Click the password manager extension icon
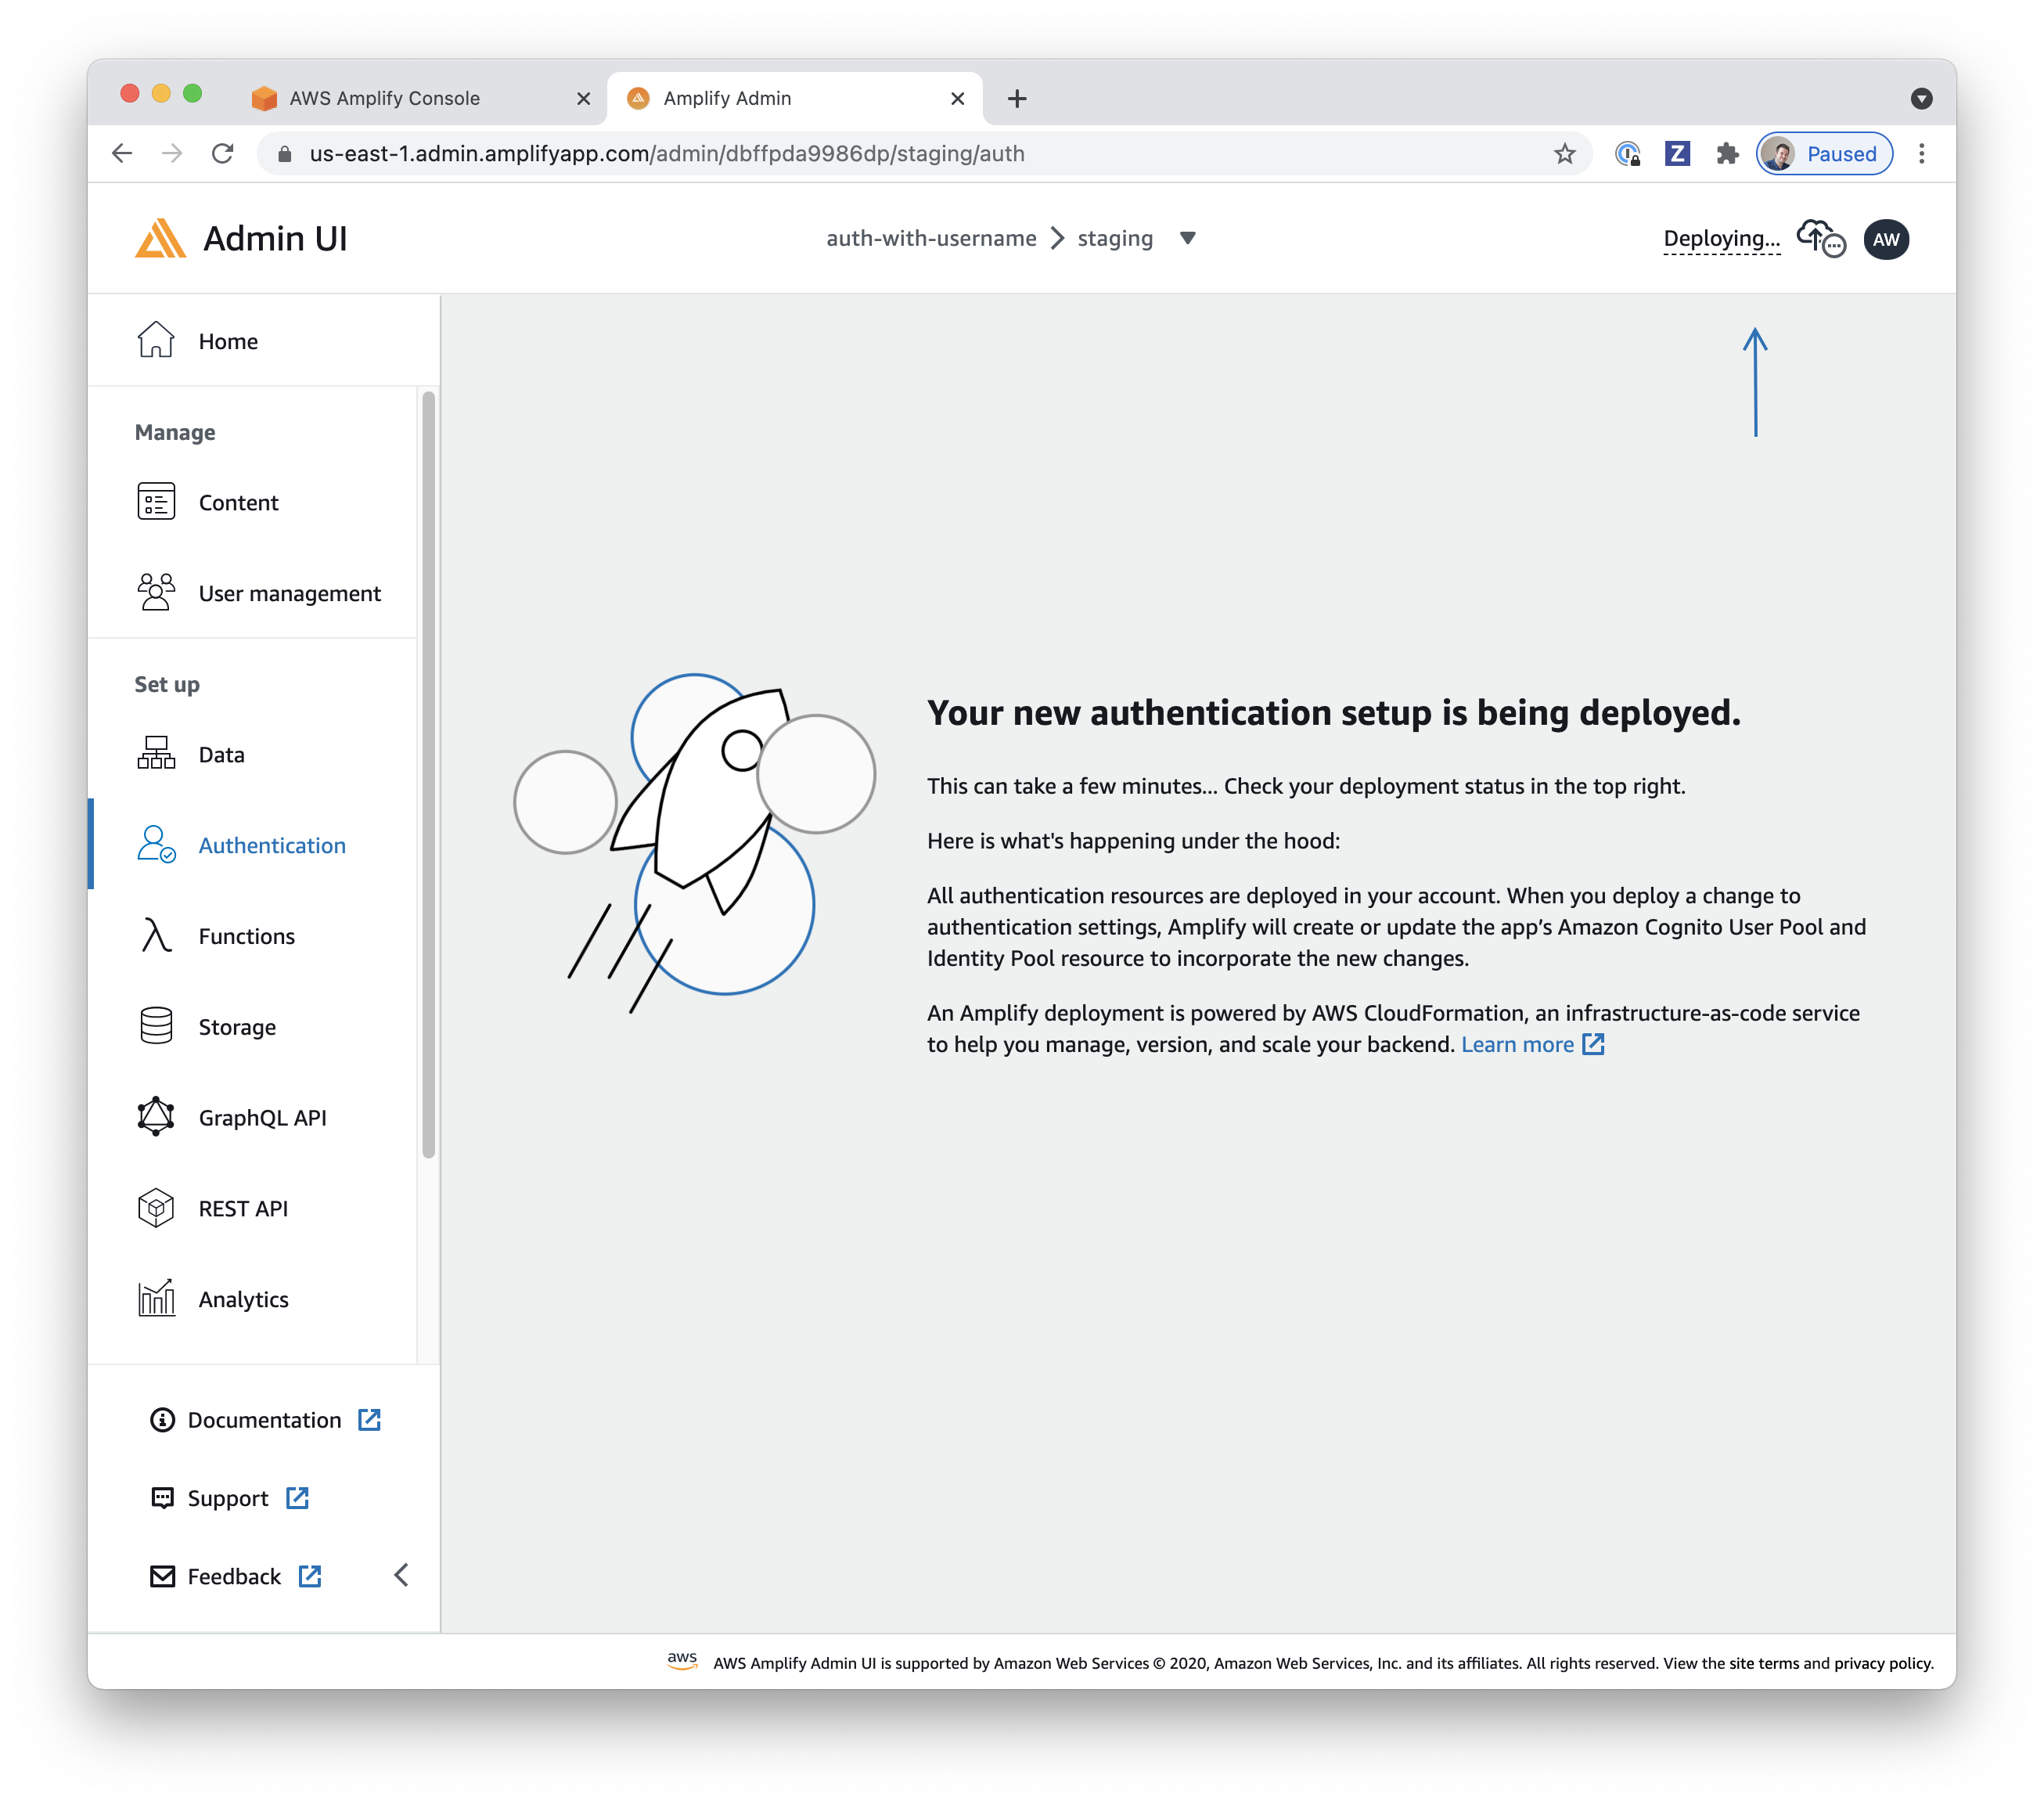Screen dimensions: 2044x1805 (1627, 153)
